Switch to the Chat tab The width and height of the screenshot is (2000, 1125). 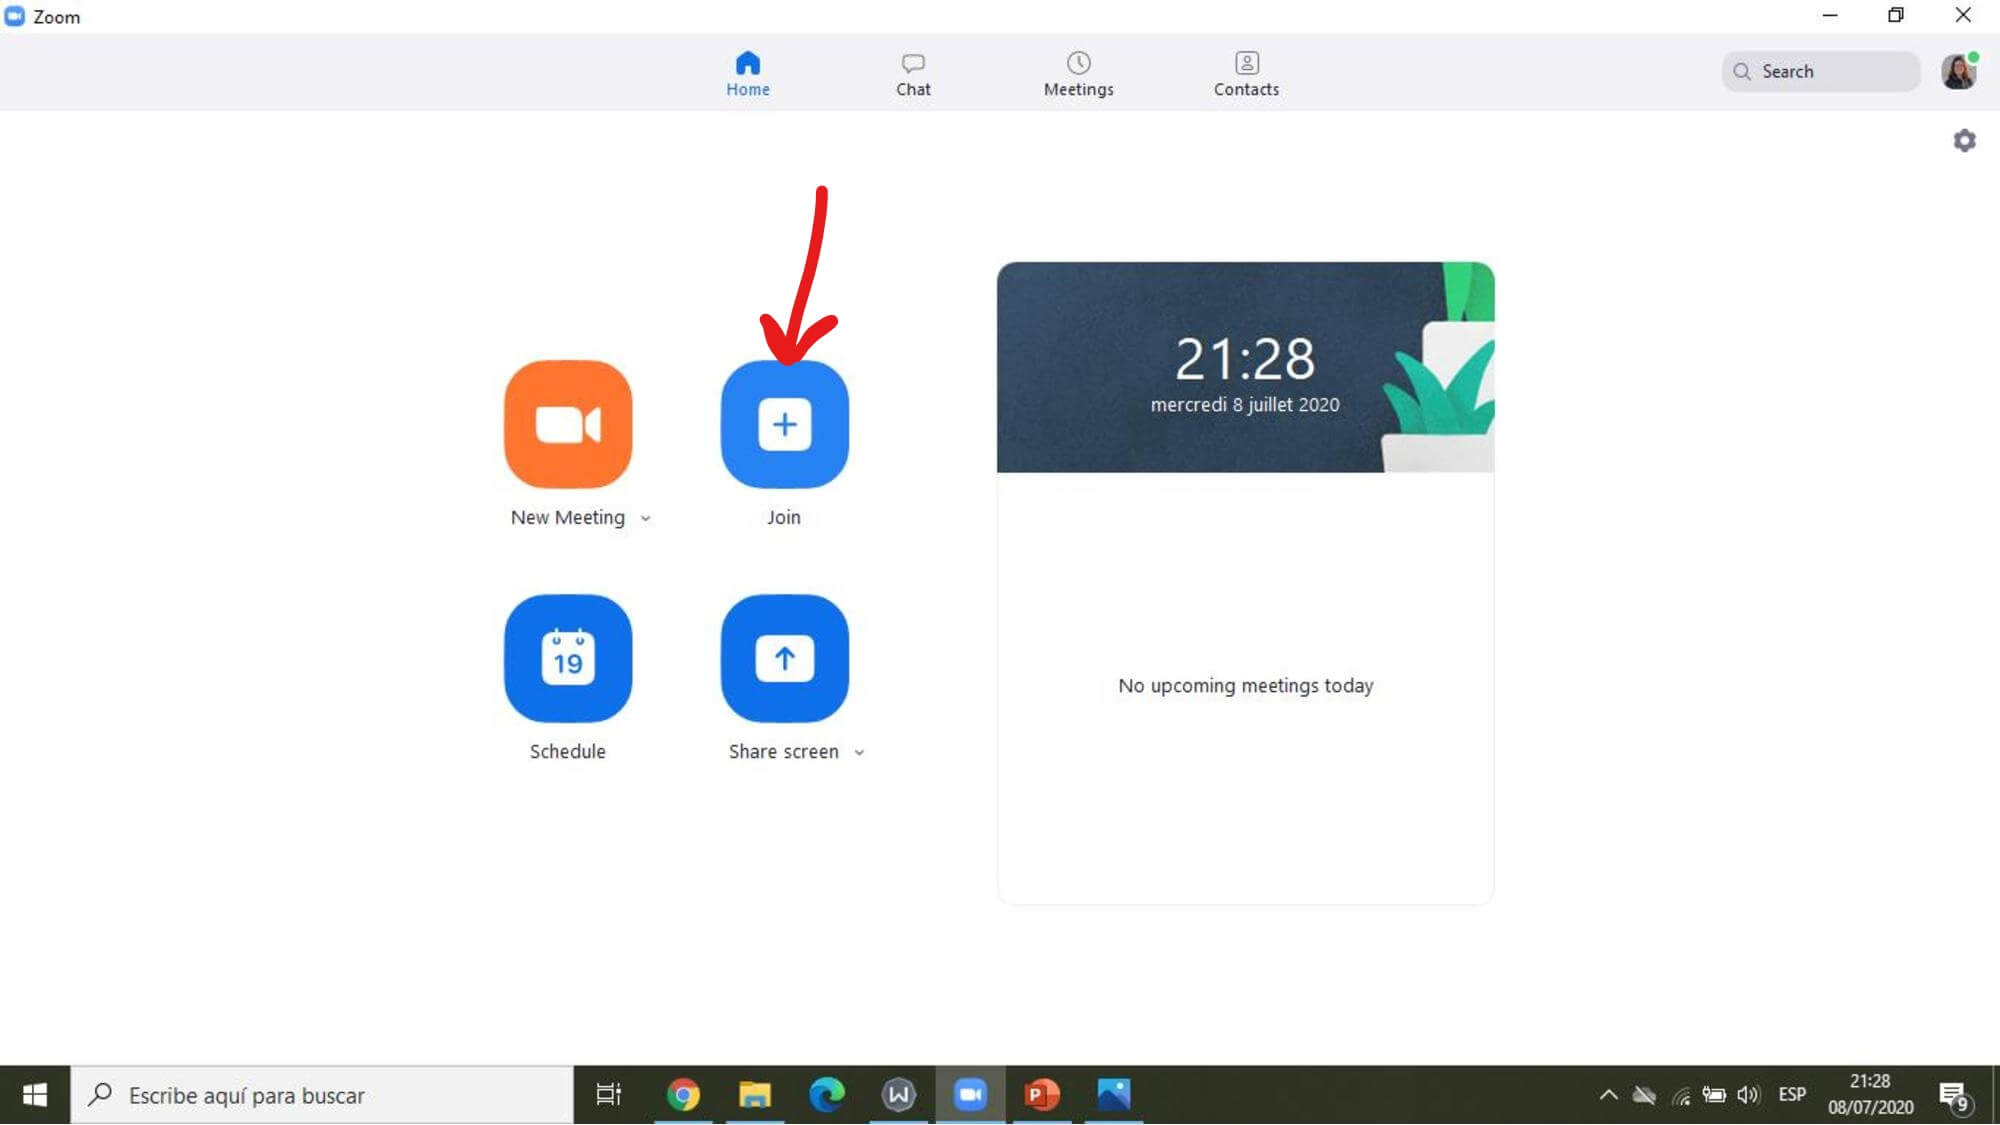912,74
